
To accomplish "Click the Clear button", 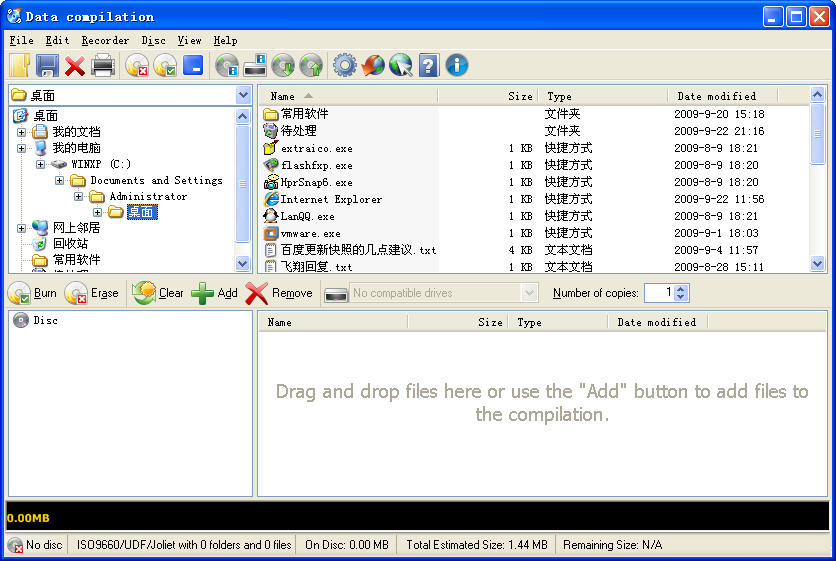I will pyautogui.click(x=158, y=293).
